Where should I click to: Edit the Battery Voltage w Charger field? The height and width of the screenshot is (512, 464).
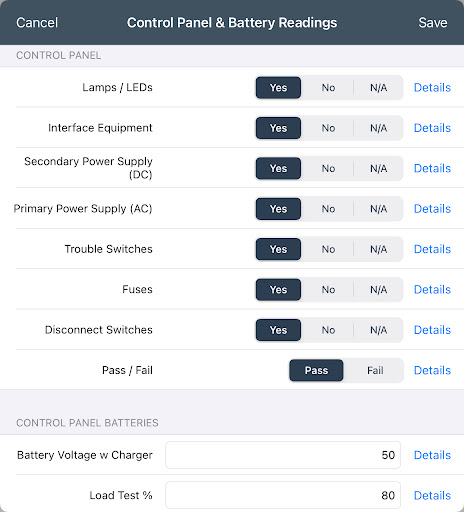coord(283,455)
